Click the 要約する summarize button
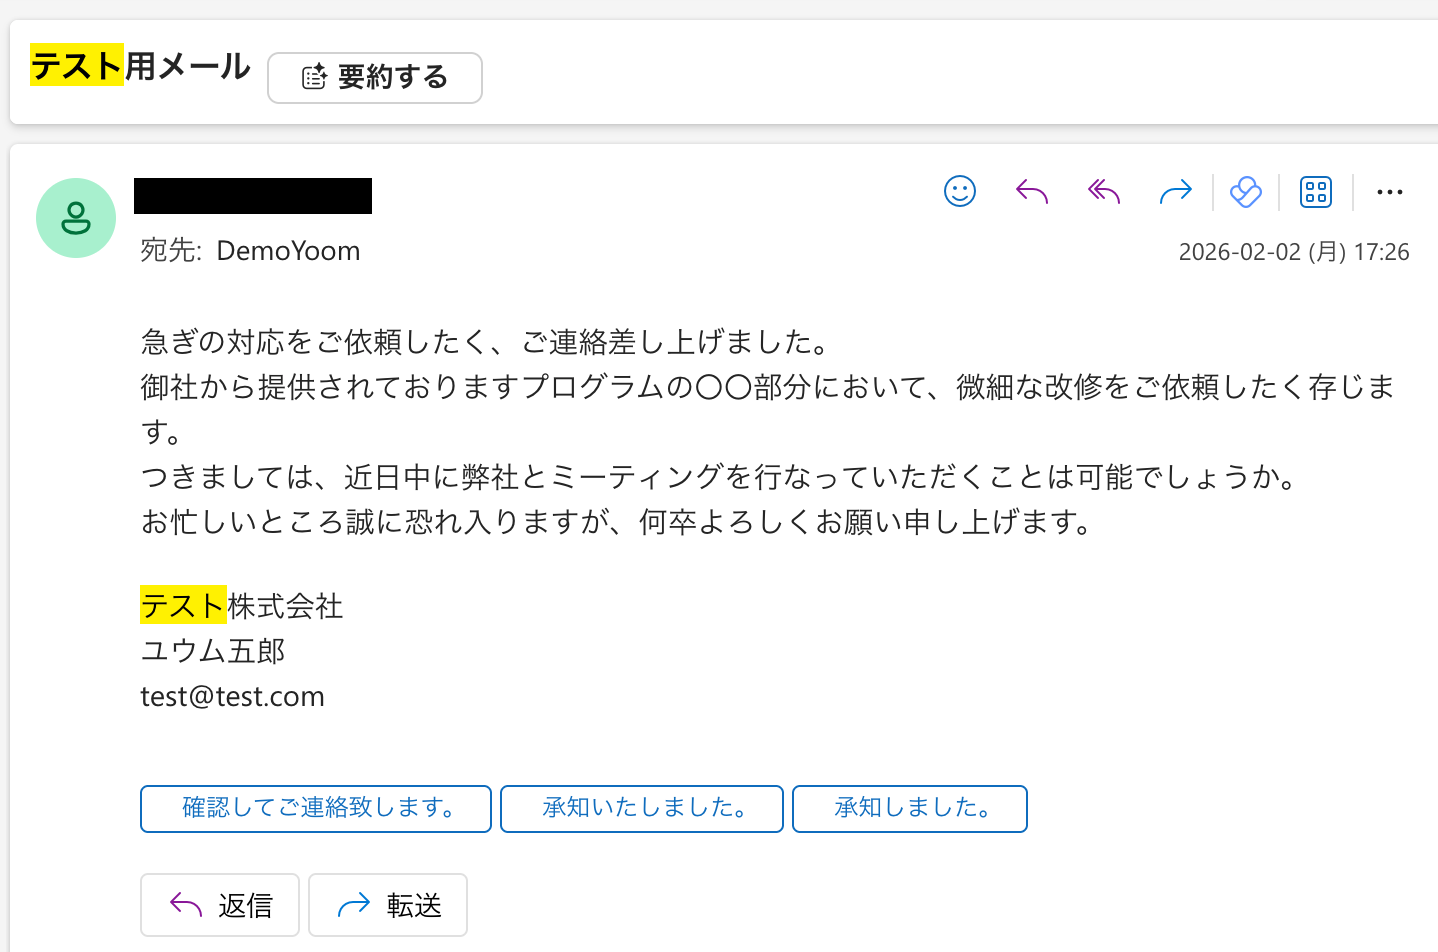This screenshot has width=1438, height=952. (375, 78)
